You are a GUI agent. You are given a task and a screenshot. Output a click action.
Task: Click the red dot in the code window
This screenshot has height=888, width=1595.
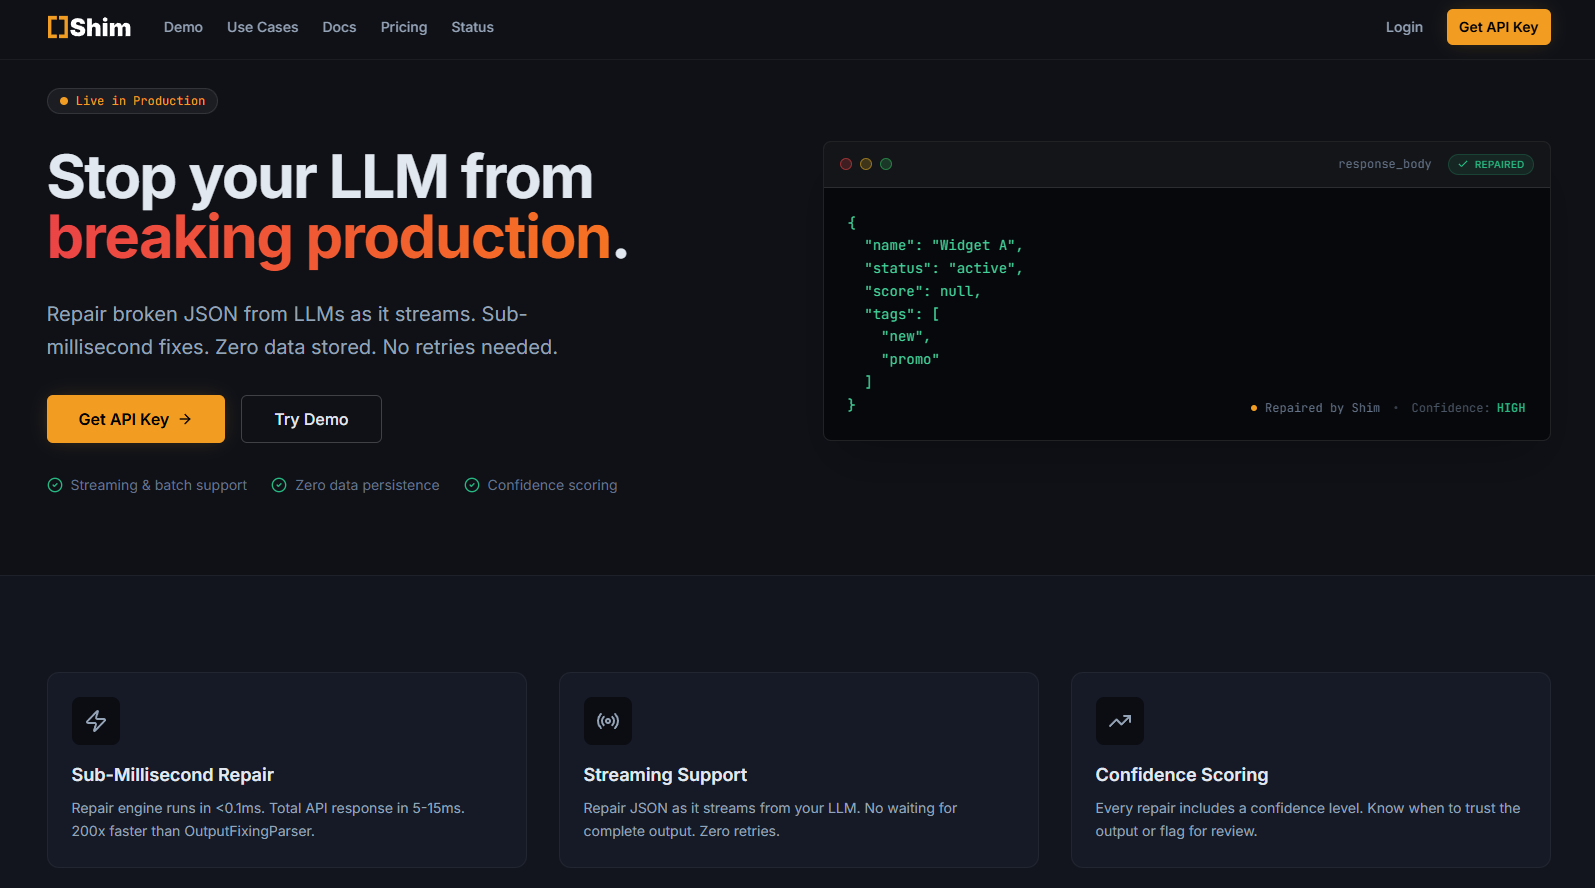(846, 164)
